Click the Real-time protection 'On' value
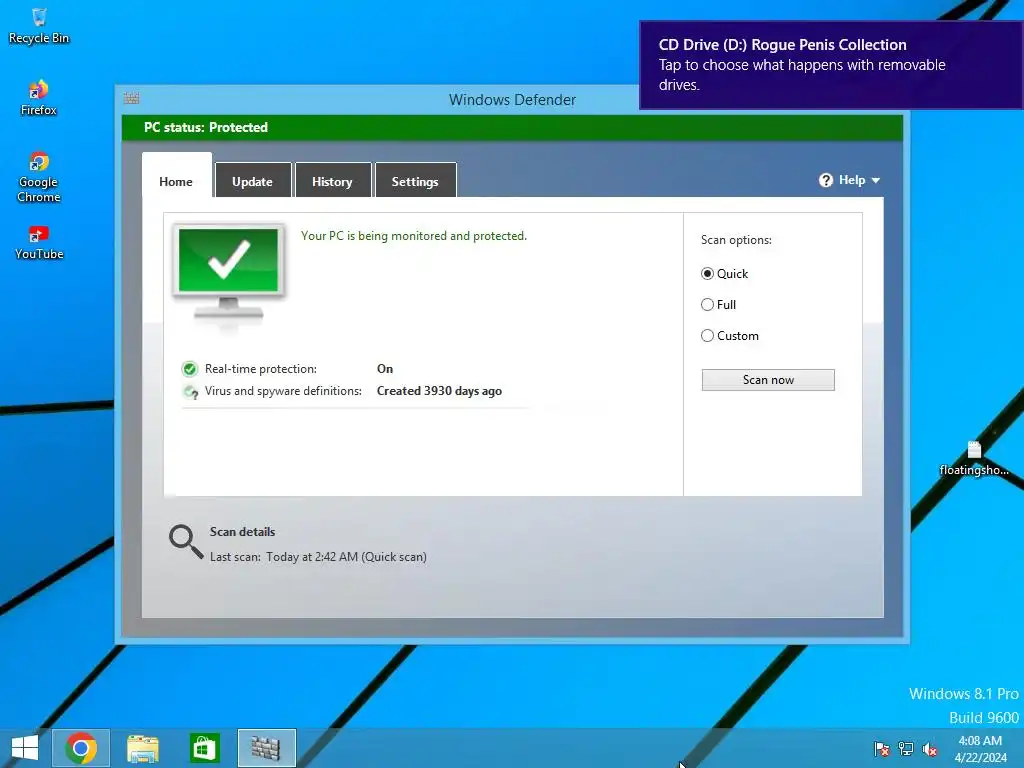1024x768 pixels. point(385,369)
